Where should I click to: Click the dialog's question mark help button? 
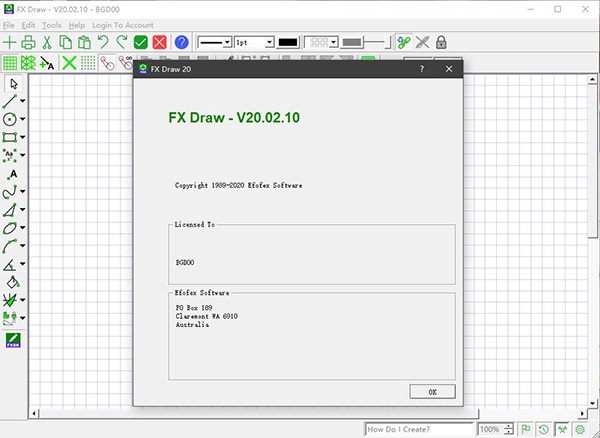pos(422,69)
